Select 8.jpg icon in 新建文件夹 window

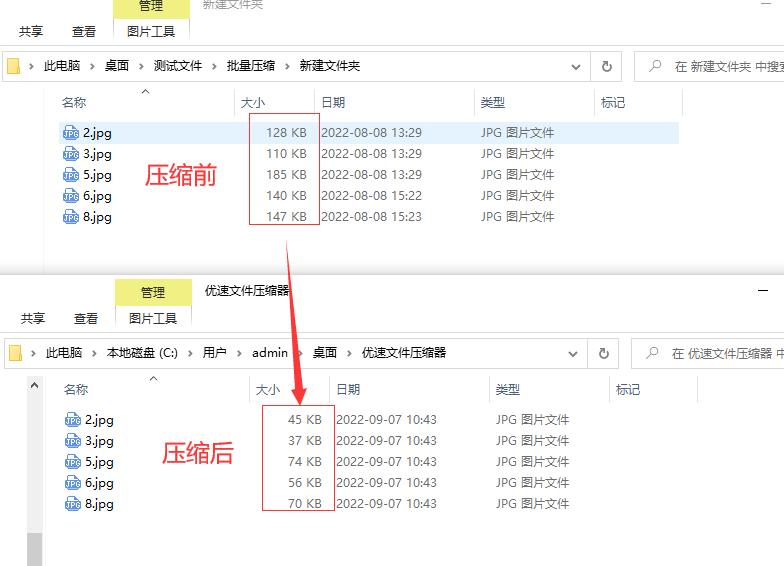71,217
